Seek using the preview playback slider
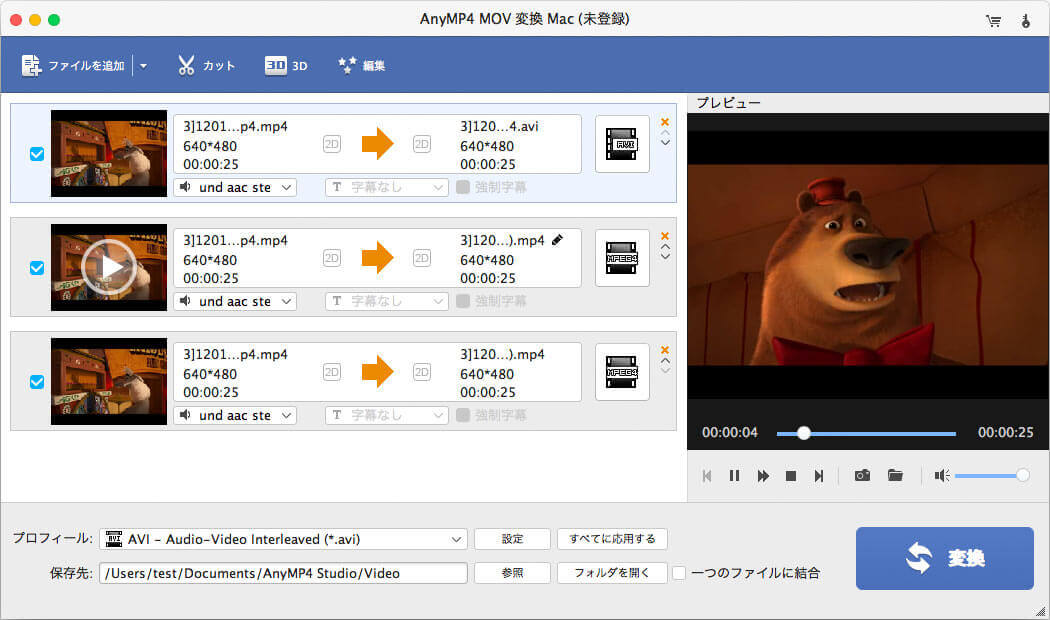Viewport: 1050px width, 620px height. click(x=866, y=433)
